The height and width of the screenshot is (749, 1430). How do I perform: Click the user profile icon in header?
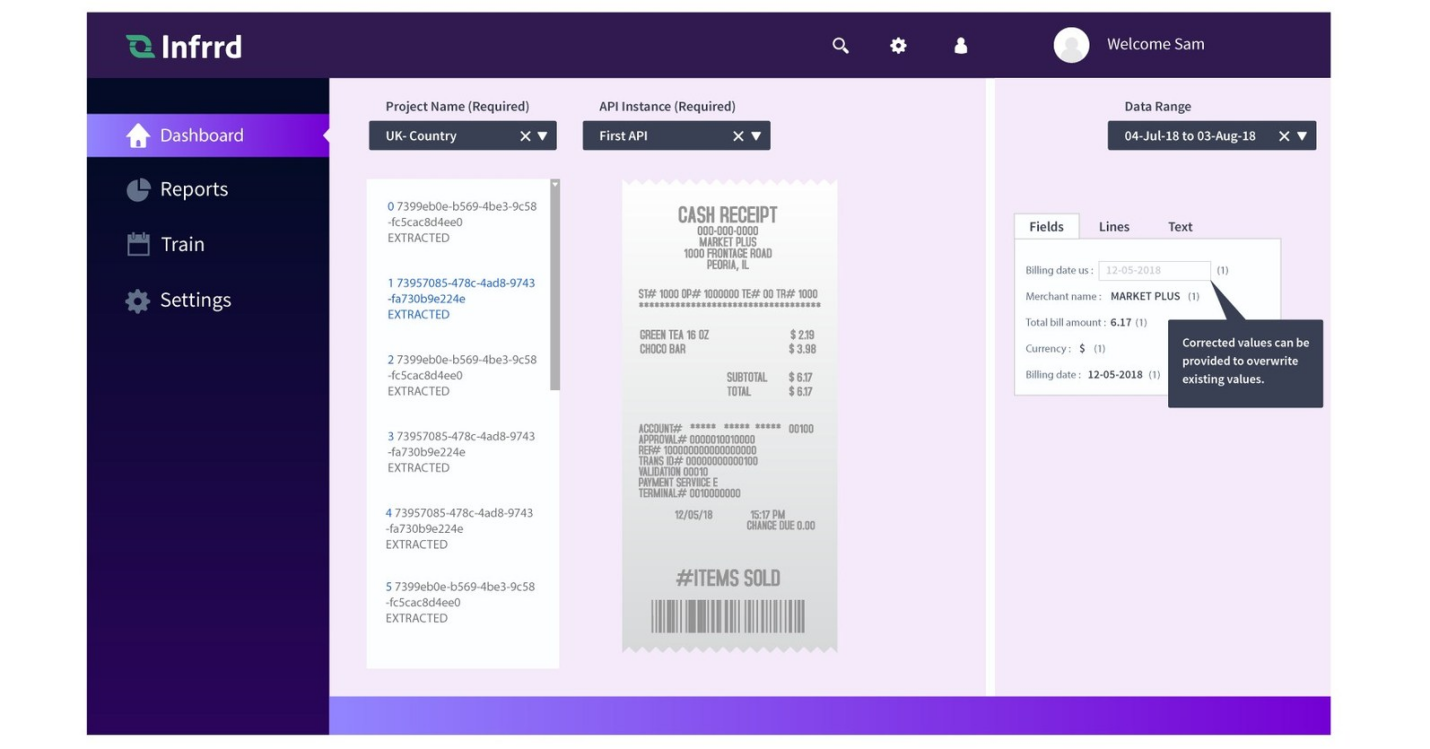pyautogui.click(x=960, y=45)
